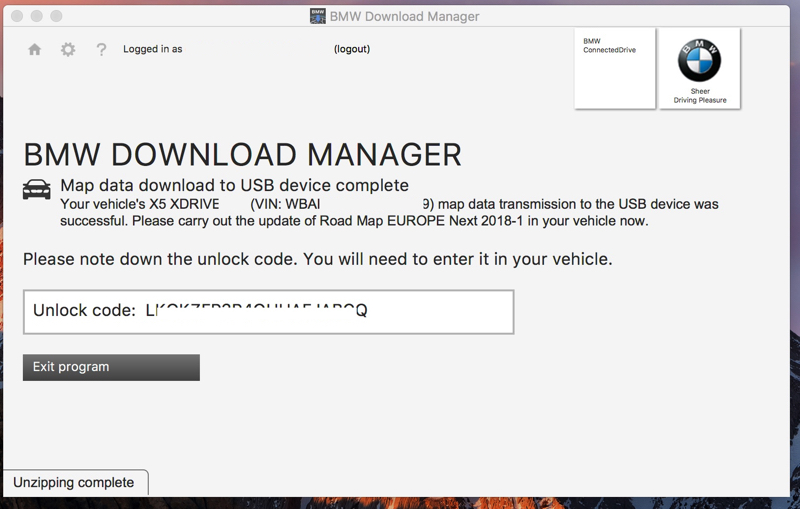Click the small BMW icon in title bar
This screenshot has height=509, width=800.
pos(318,16)
